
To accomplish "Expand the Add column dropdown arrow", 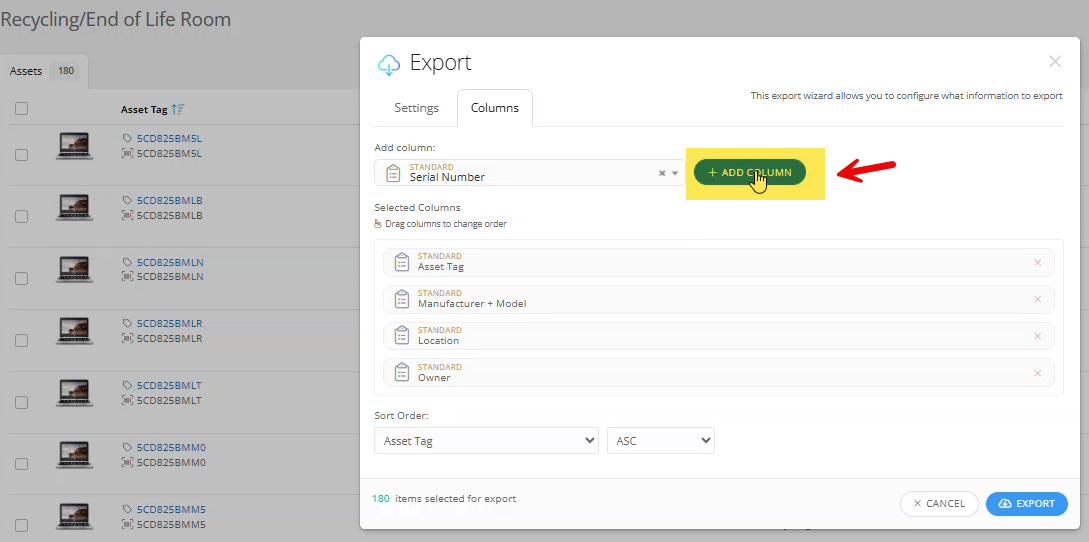I will point(675,173).
